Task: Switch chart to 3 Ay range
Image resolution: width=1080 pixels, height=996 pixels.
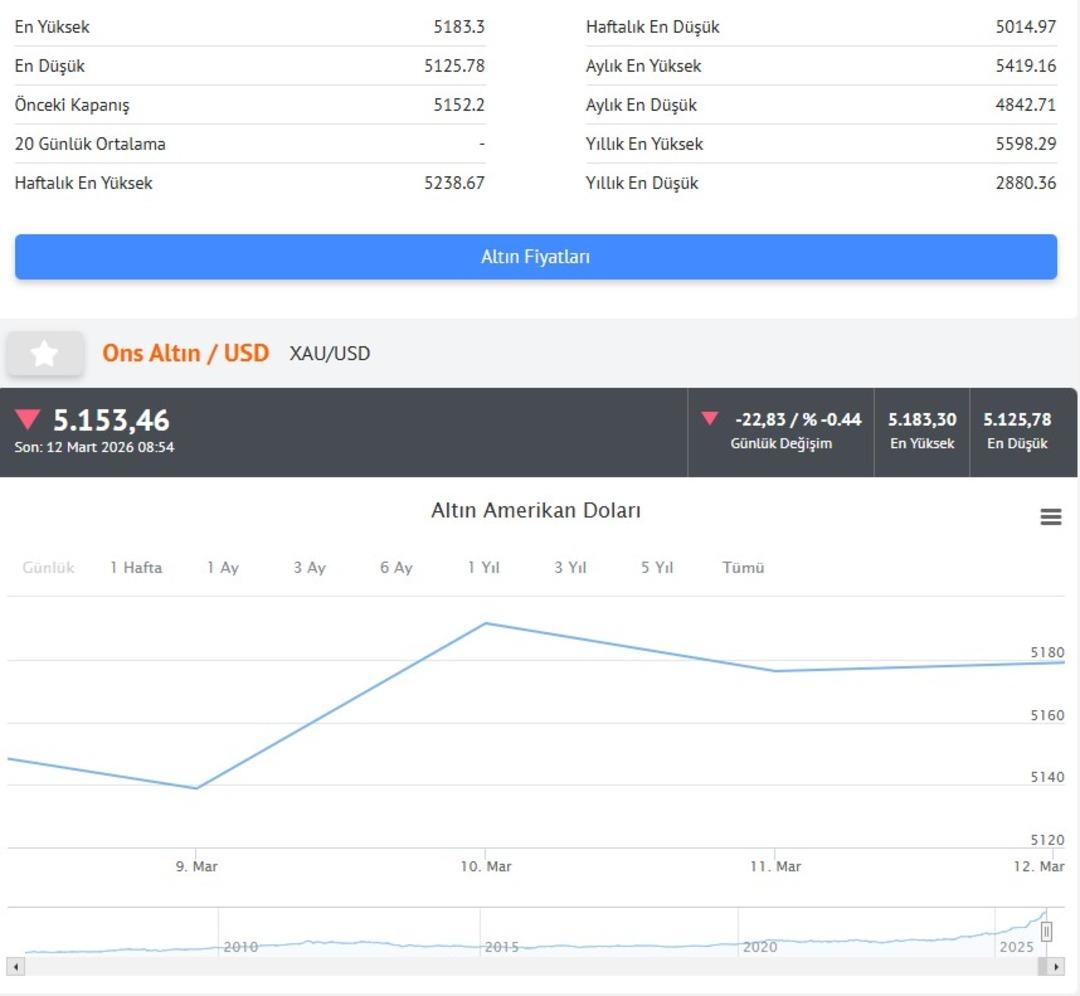Action: tap(309, 567)
